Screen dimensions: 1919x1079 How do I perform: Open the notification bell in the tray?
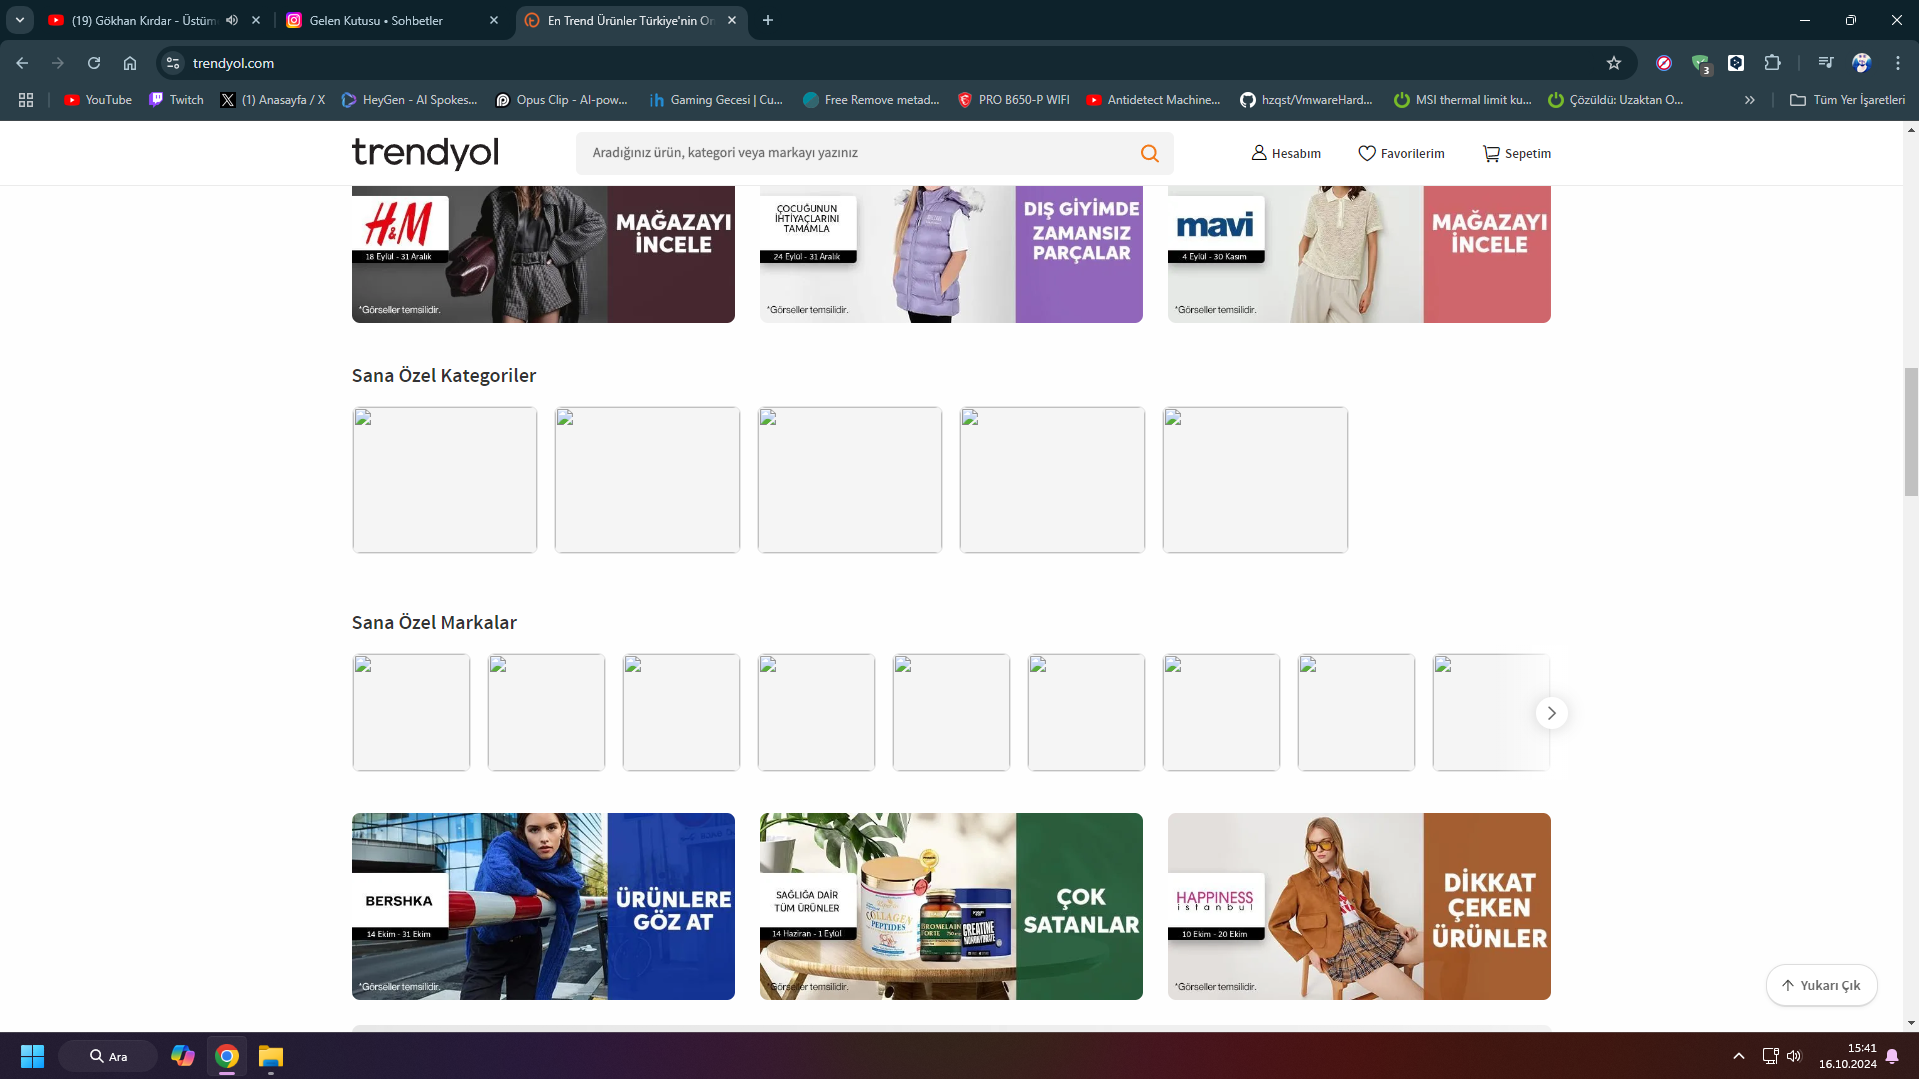pos(1892,1056)
